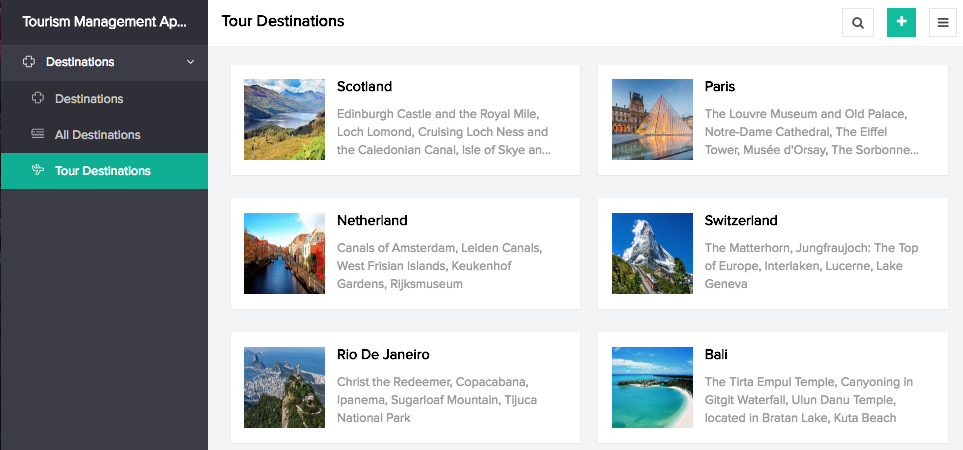The height and width of the screenshot is (450, 963).
Task: Click the search magnifier icon
Action: pyautogui.click(x=858, y=22)
